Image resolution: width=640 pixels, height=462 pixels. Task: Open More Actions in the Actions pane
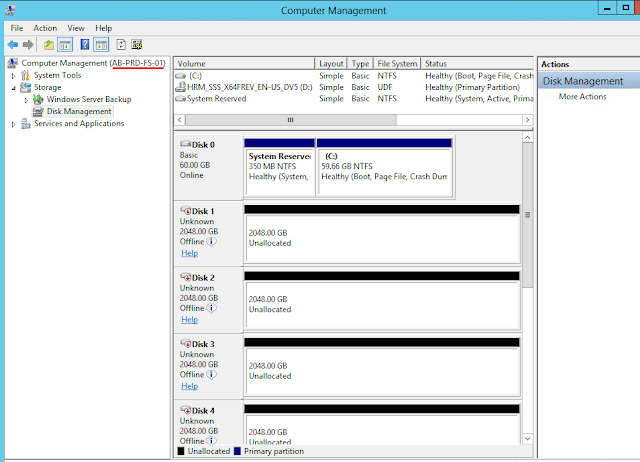coord(582,97)
